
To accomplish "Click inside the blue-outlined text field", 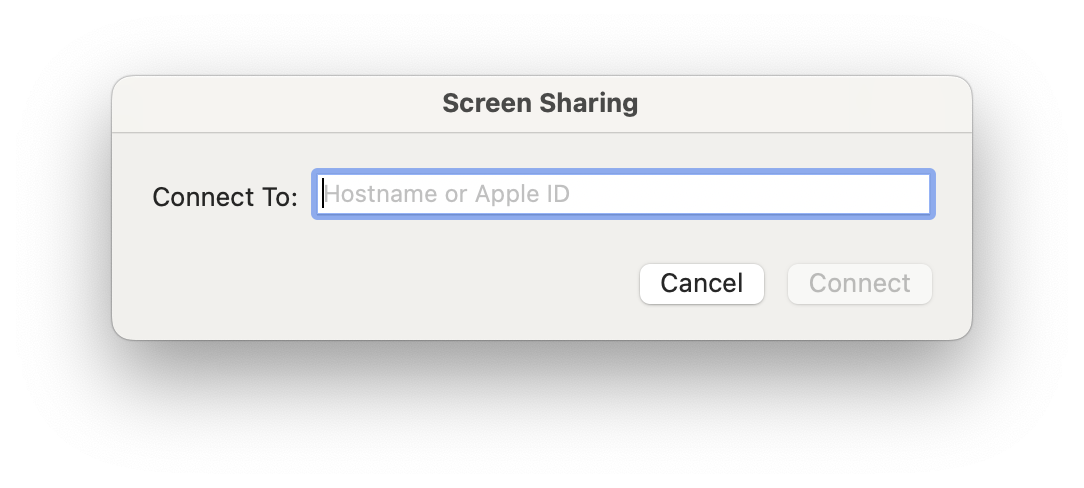I will [x=623, y=194].
